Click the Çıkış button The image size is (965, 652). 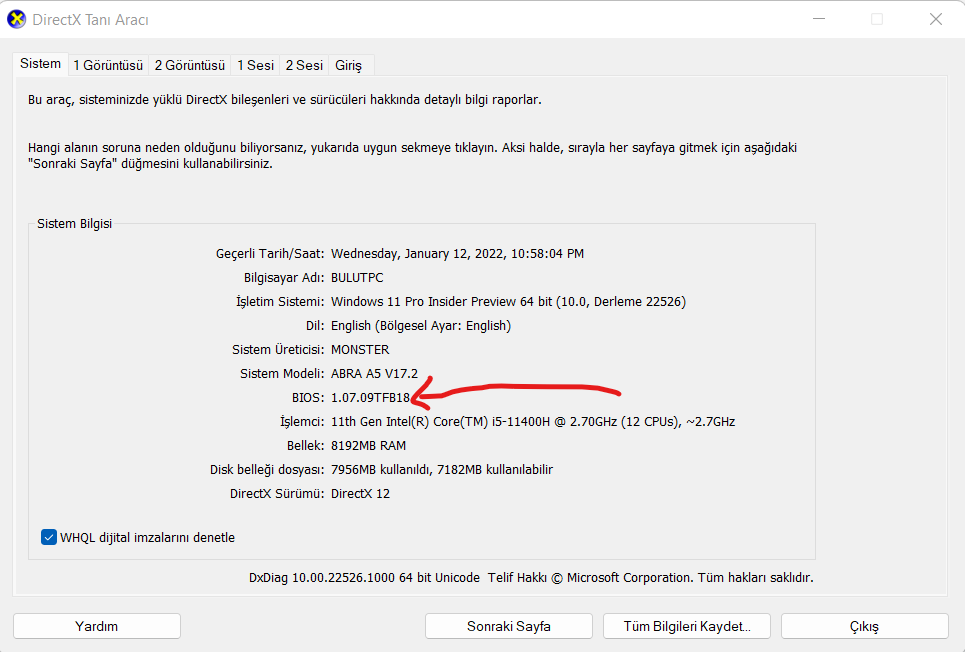click(x=865, y=626)
